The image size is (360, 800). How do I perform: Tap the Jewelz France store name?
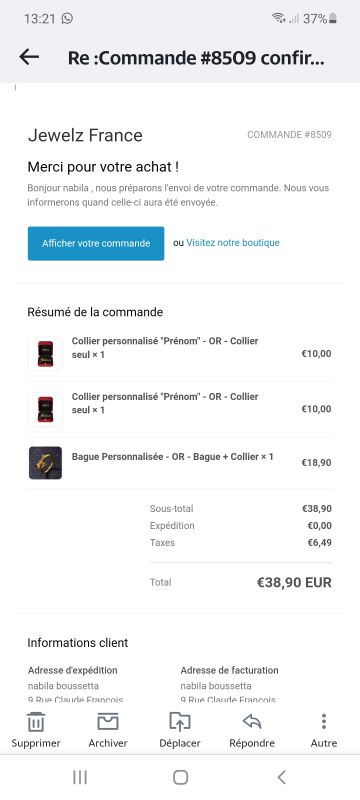(x=85, y=135)
